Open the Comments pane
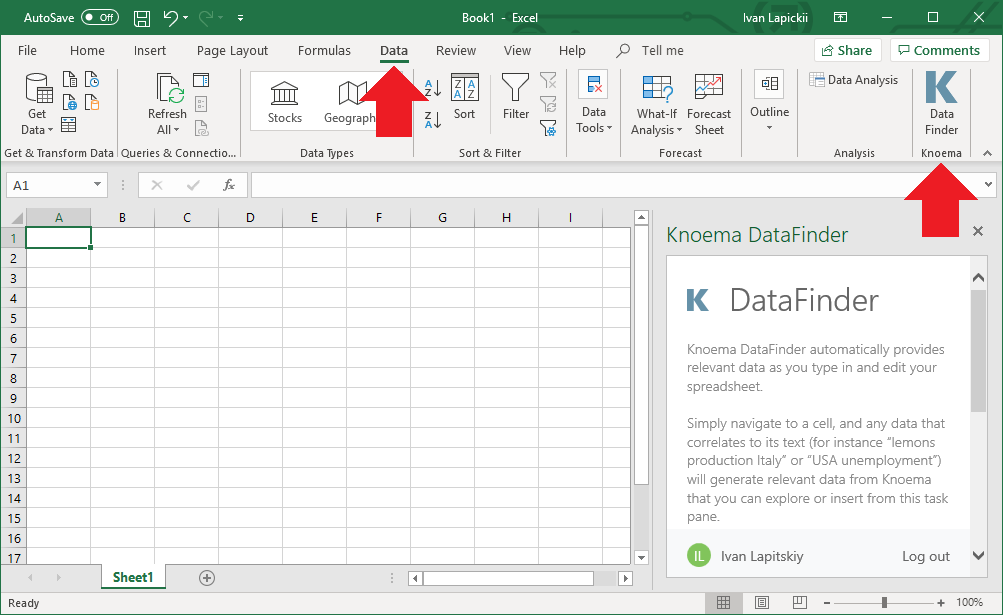This screenshot has width=1003, height=615. [940, 51]
